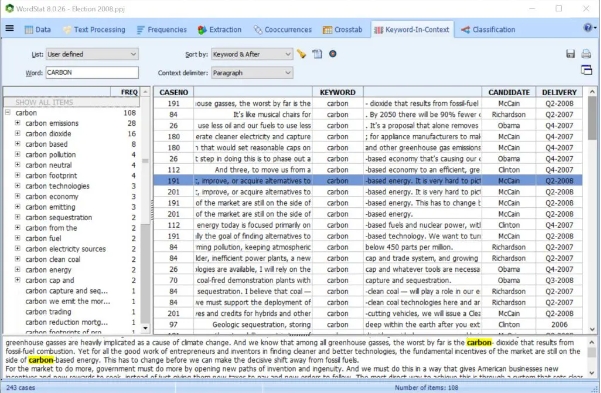Click the word list scroll down arrow
The height and width of the screenshot is (393, 601).
coord(145,328)
